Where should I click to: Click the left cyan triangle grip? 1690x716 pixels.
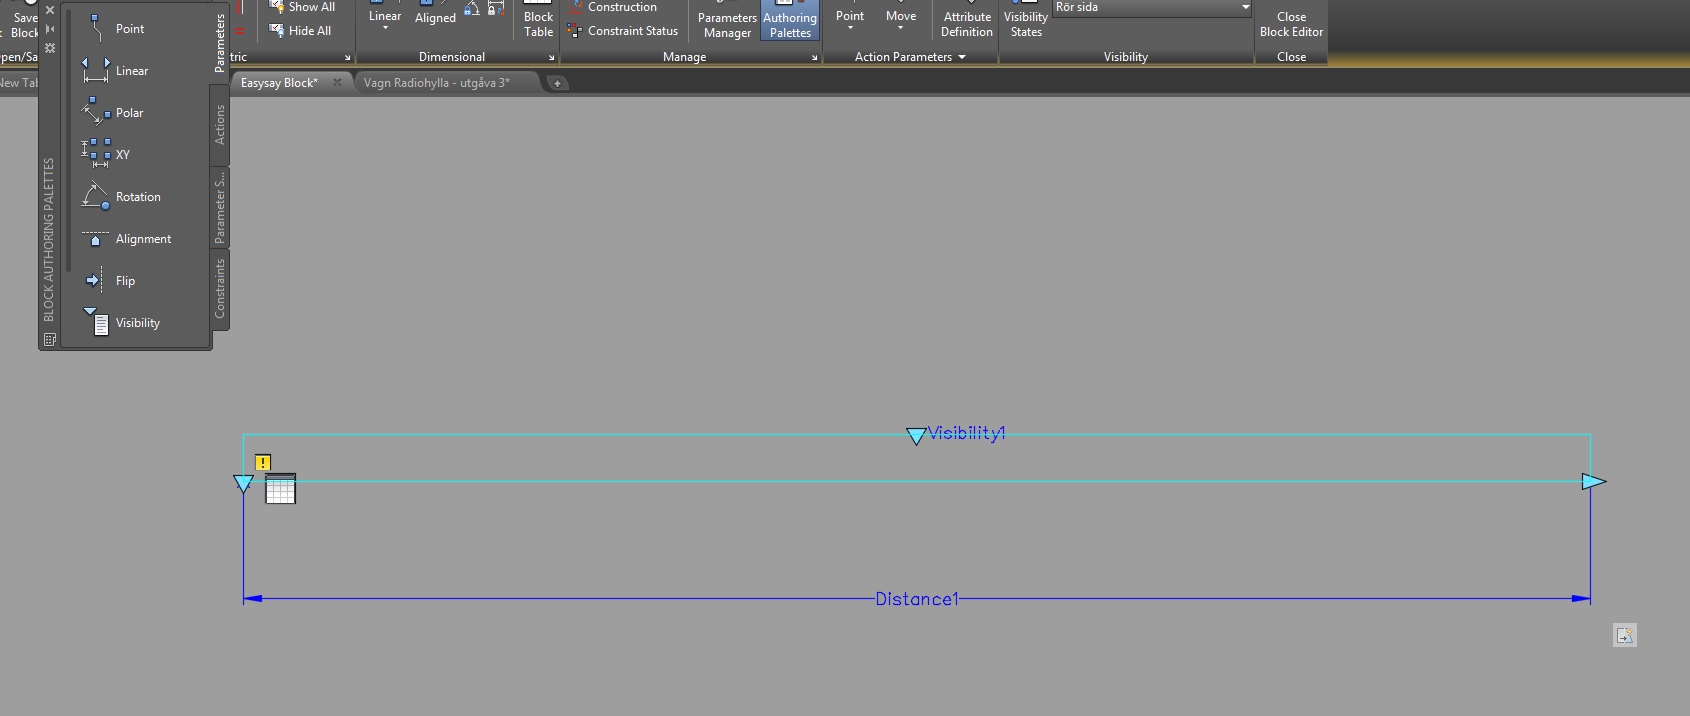click(243, 484)
